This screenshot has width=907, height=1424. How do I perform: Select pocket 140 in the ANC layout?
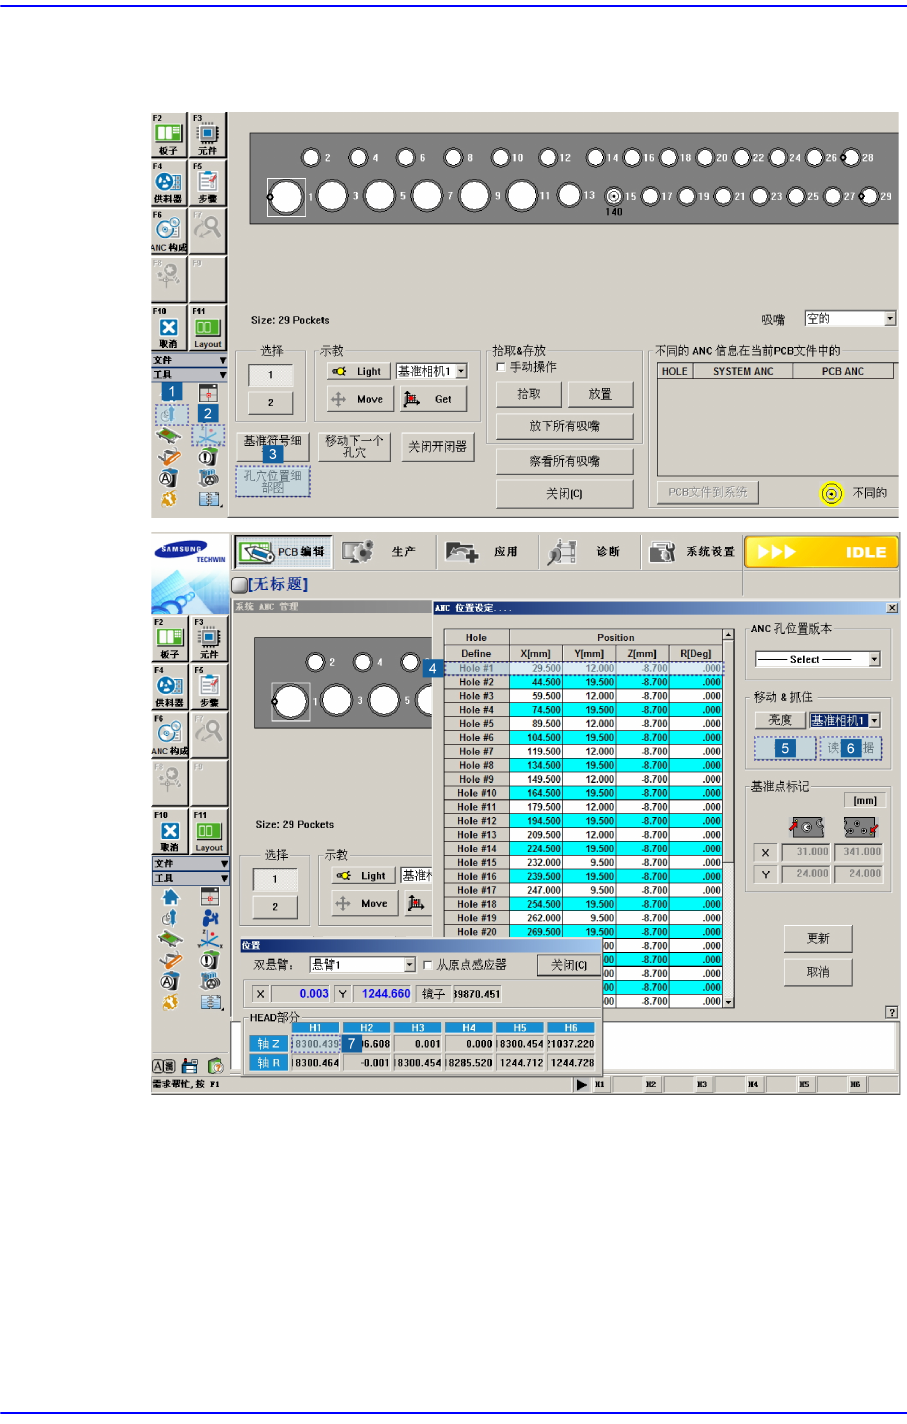(614, 197)
